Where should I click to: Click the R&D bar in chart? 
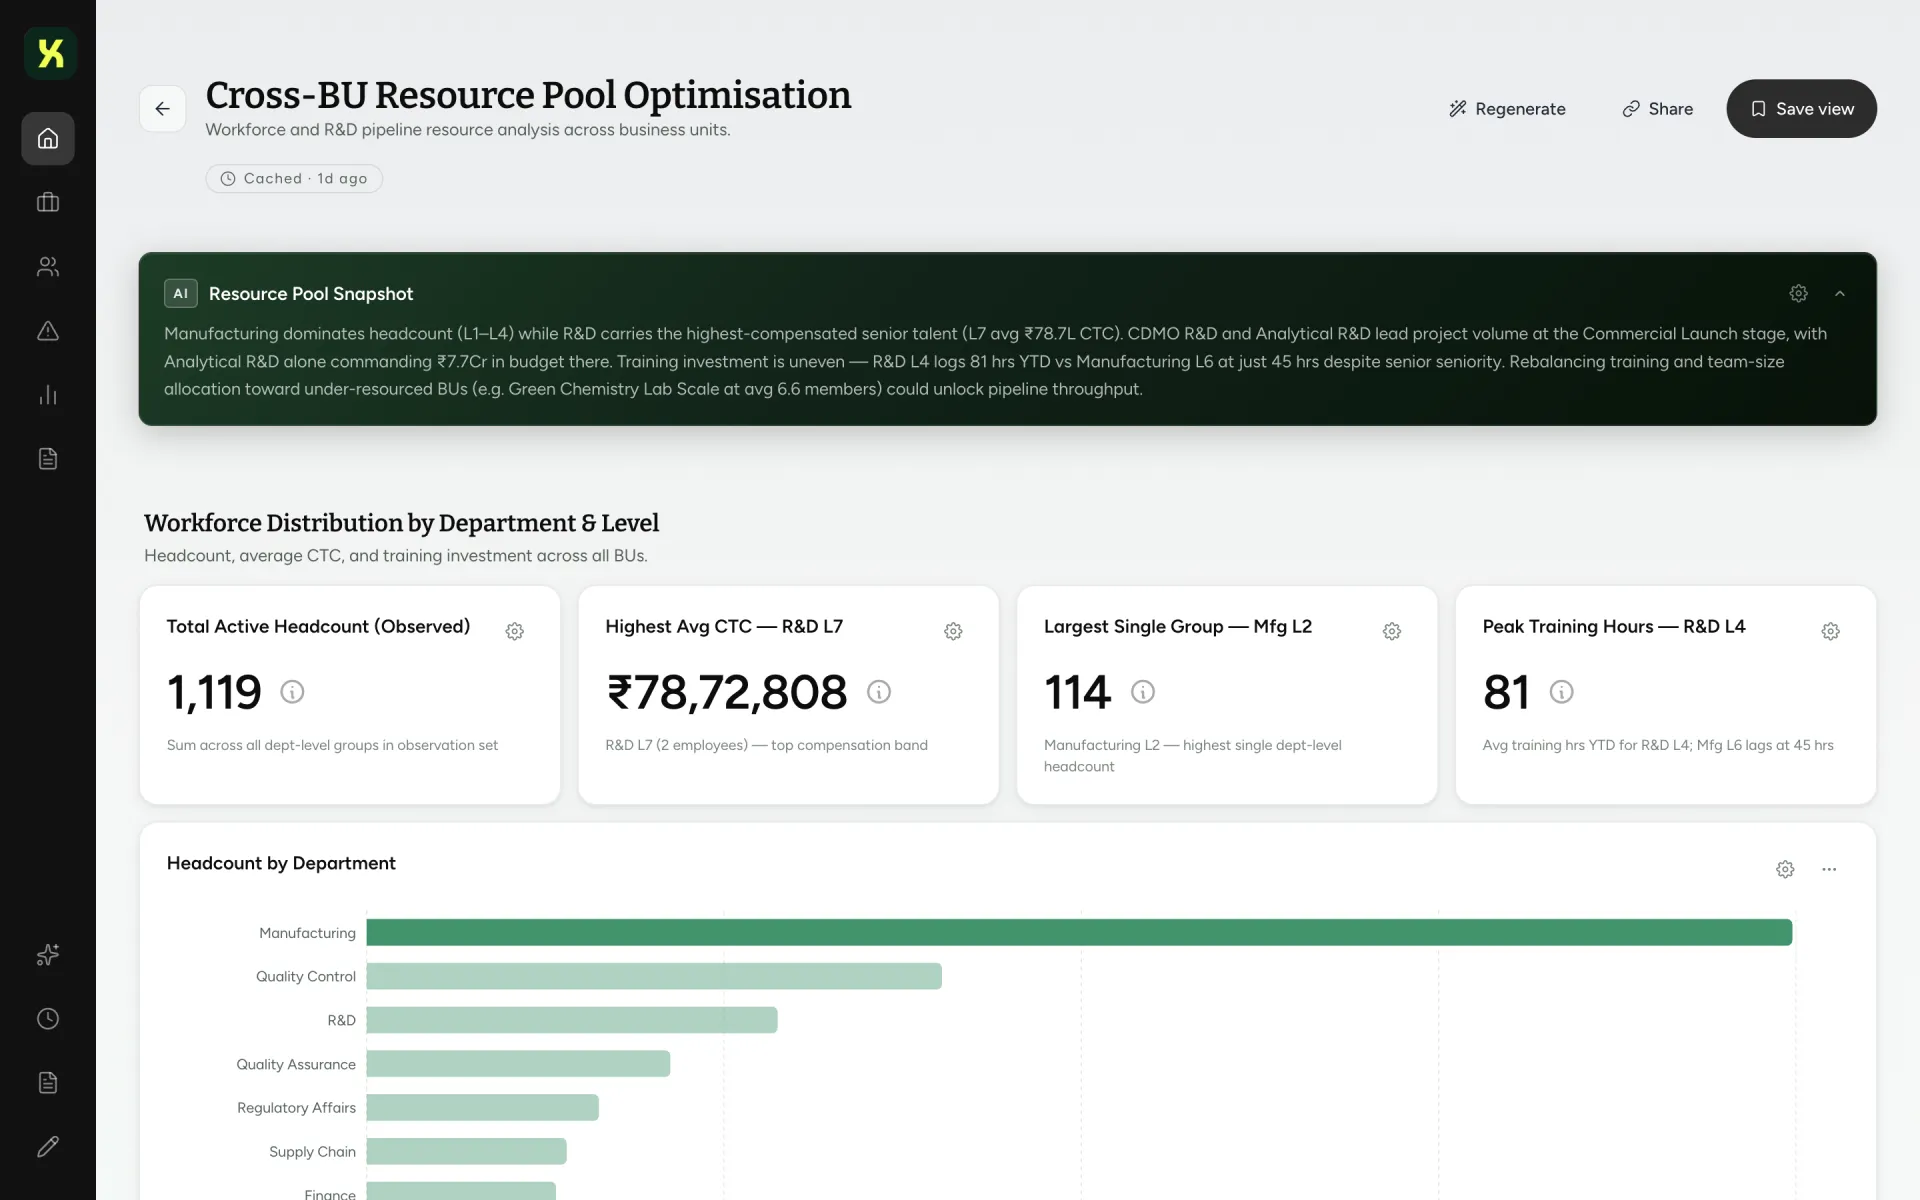[572, 1020]
